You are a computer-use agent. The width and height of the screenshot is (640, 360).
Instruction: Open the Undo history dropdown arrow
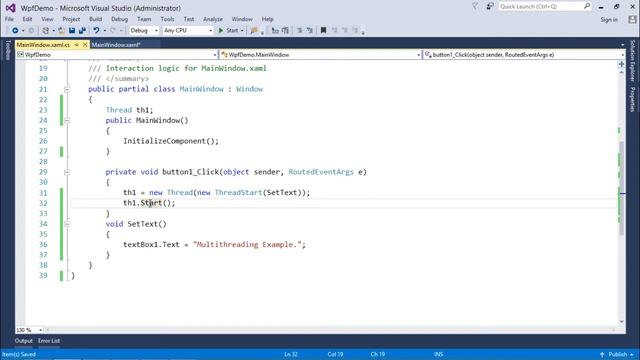(104, 31)
